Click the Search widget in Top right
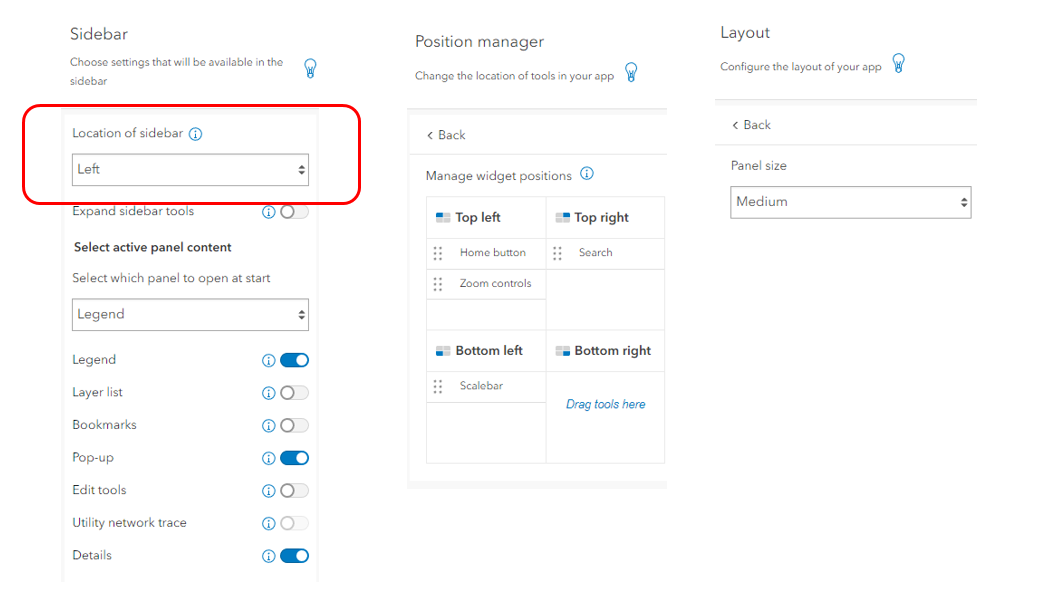Image resolution: width=1039 pixels, height=600 pixels. (594, 253)
